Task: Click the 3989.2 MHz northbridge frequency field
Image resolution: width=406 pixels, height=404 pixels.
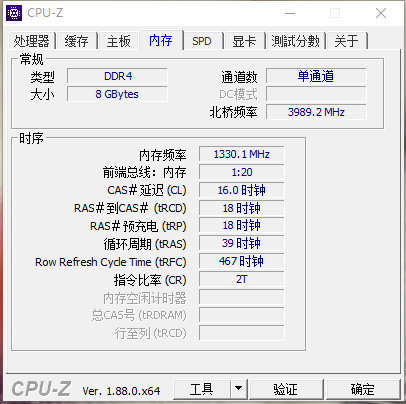Action: point(316,112)
